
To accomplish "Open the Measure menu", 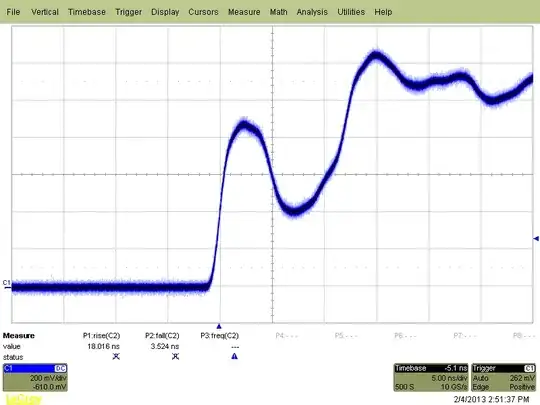I will point(244,12).
